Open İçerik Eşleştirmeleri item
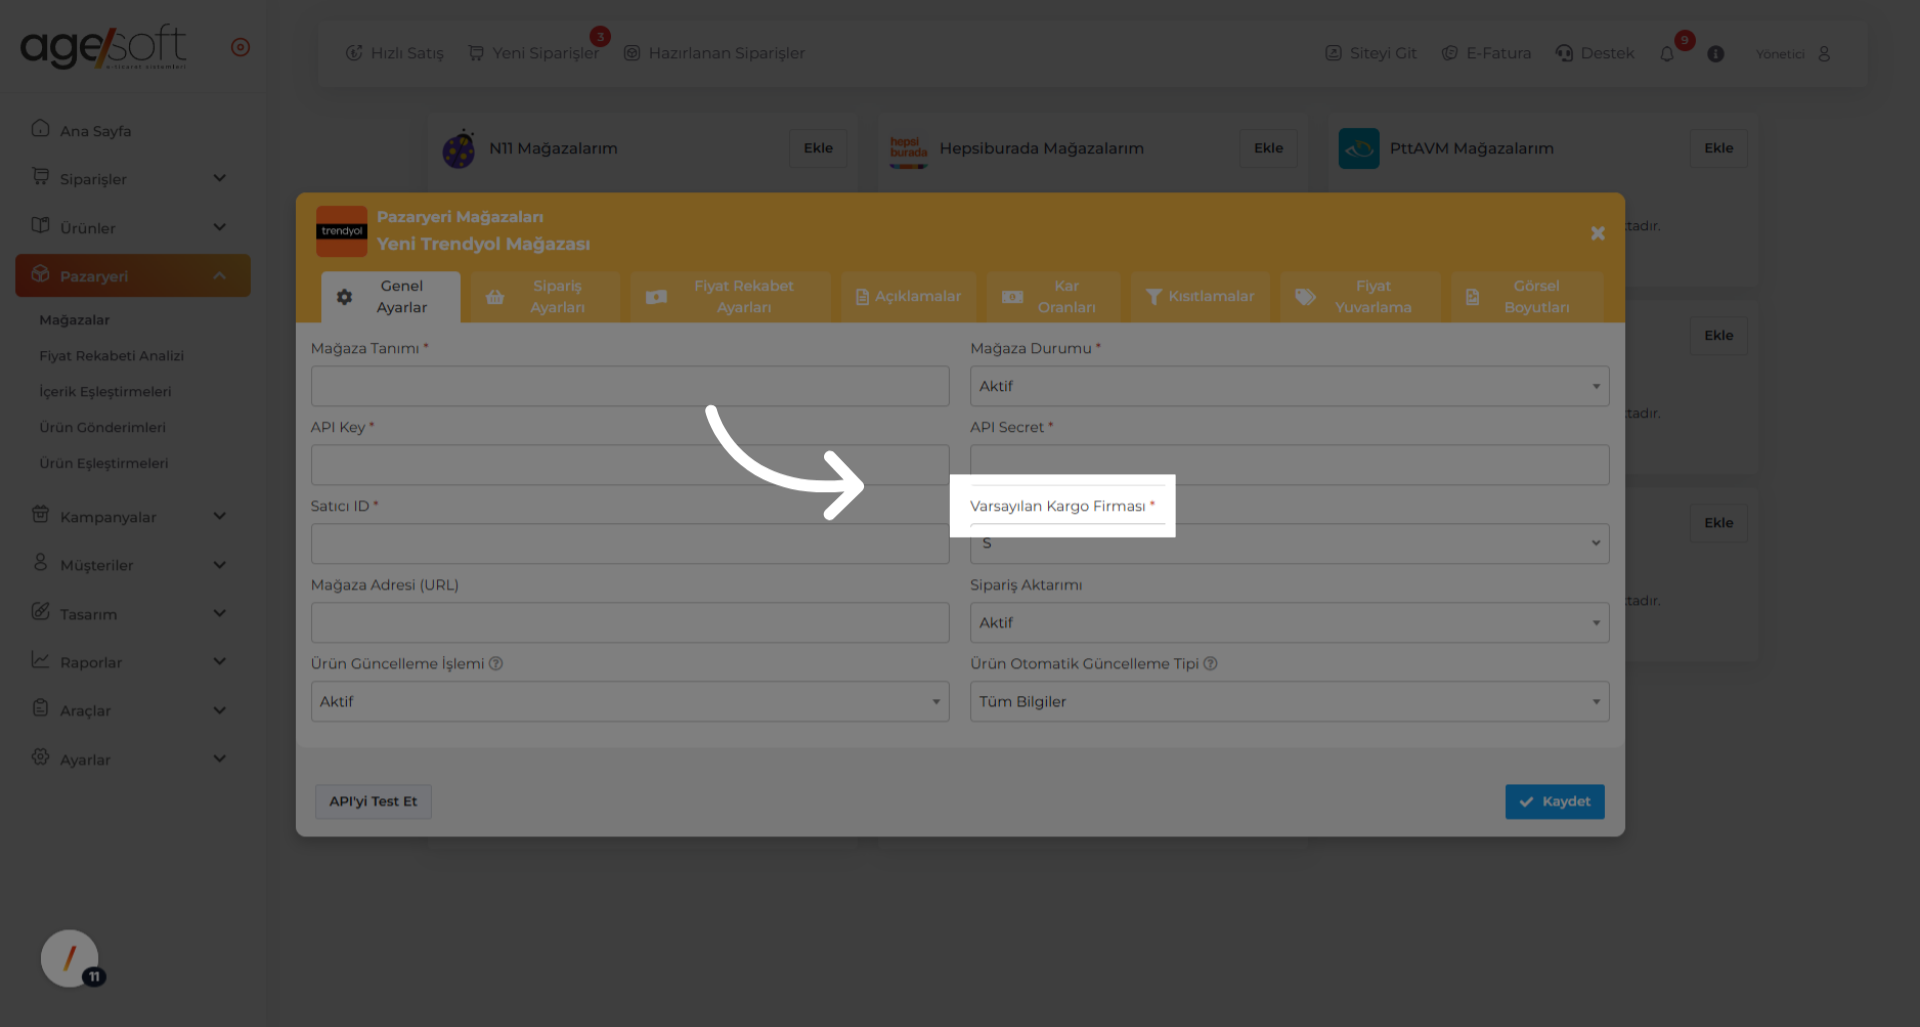1920x1027 pixels. [105, 392]
